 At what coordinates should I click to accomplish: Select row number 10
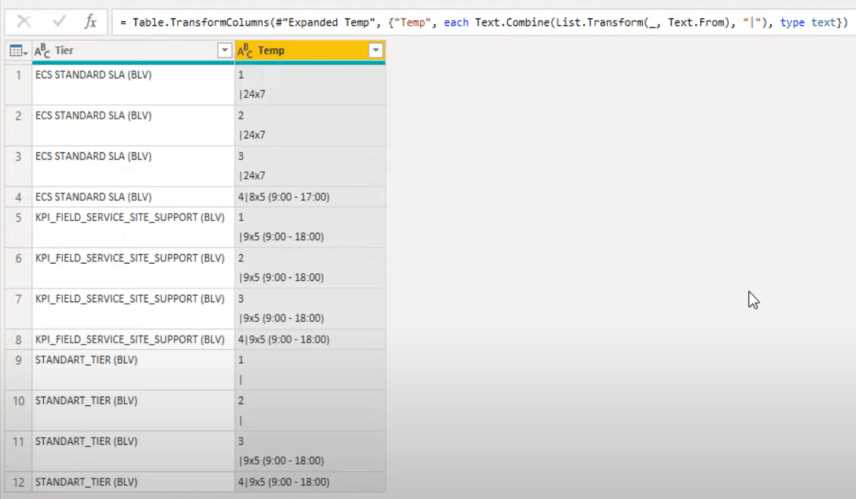19,411
